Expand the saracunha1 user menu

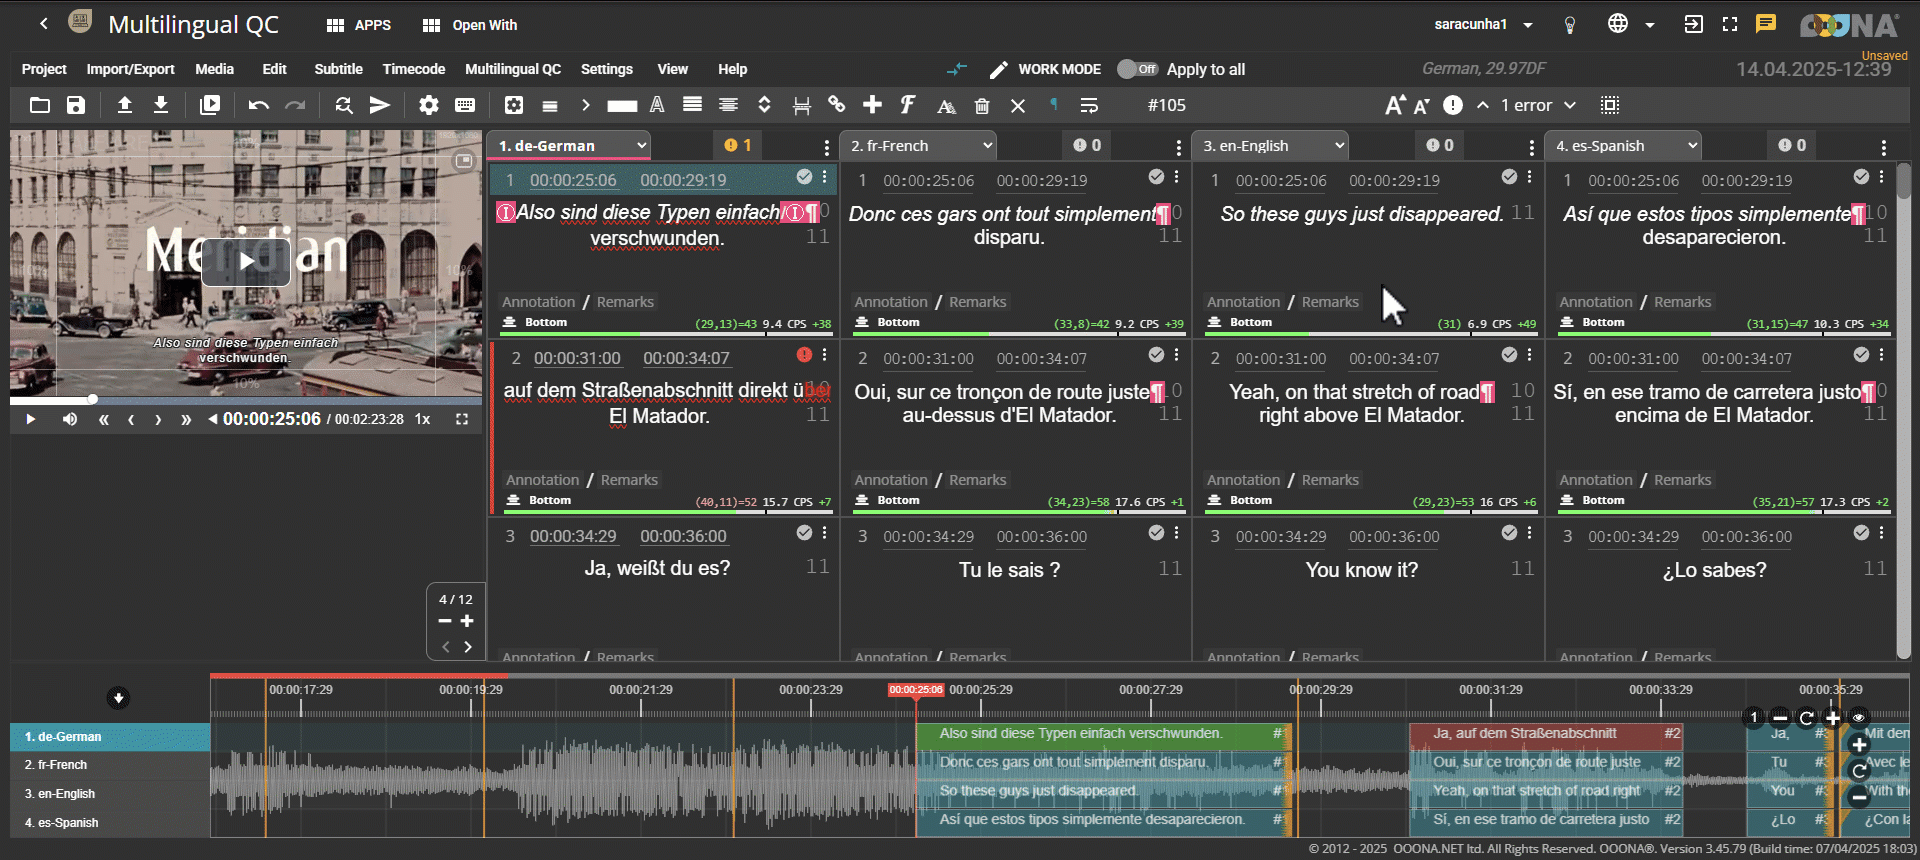[x=1528, y=25]
